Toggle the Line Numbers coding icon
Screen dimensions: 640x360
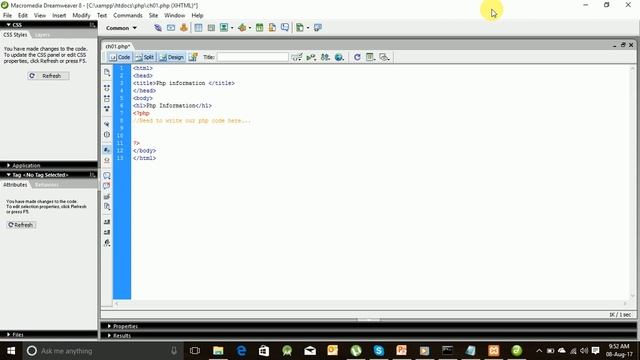[107, 150]
